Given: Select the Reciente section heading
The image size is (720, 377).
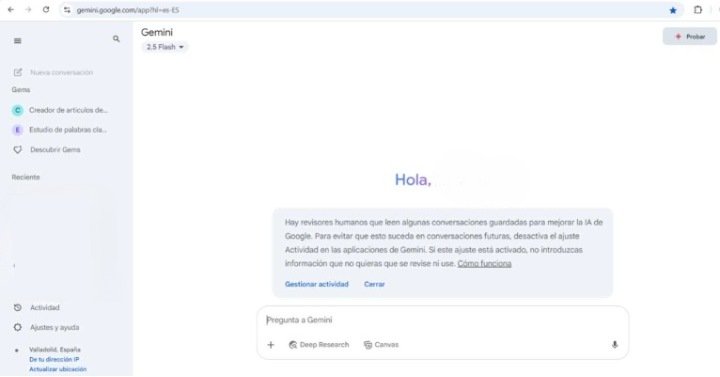Looking at the screenshot, I should (26, 177).
